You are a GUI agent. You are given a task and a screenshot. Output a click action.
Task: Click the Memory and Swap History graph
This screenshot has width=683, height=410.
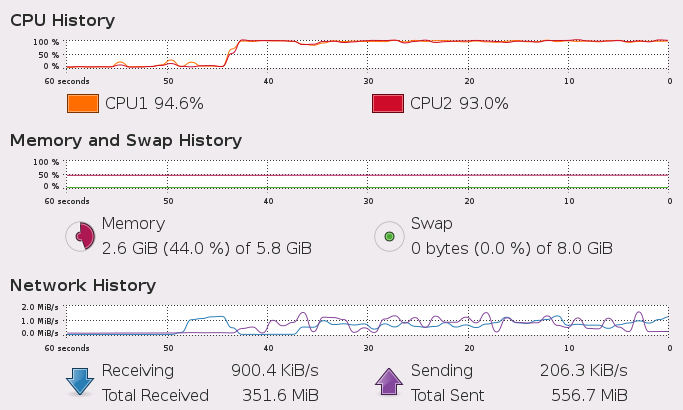366,174
